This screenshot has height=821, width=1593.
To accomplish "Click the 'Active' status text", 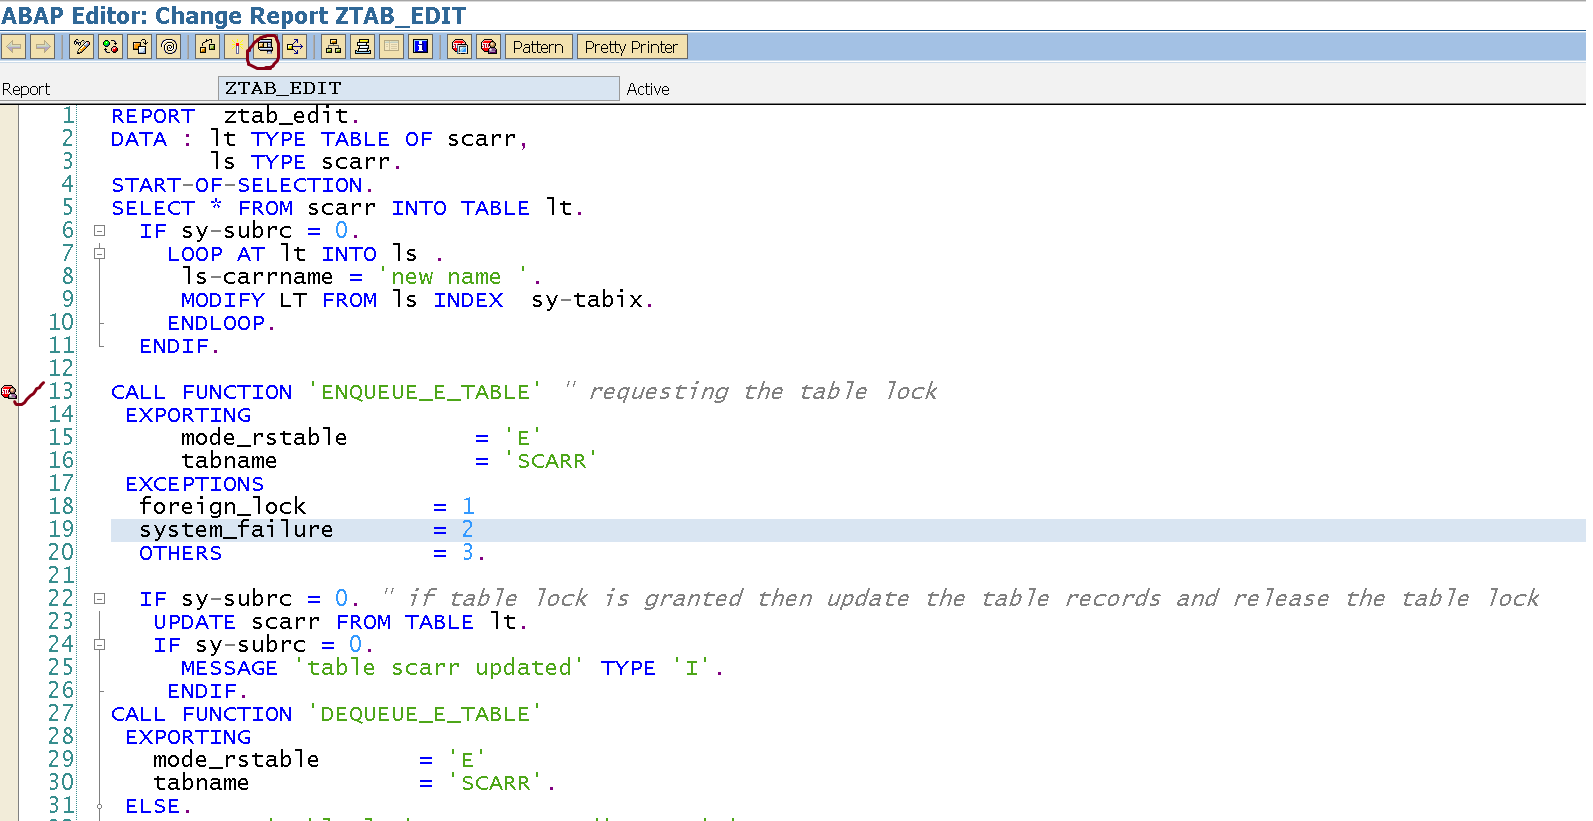I will coord(648,89).
